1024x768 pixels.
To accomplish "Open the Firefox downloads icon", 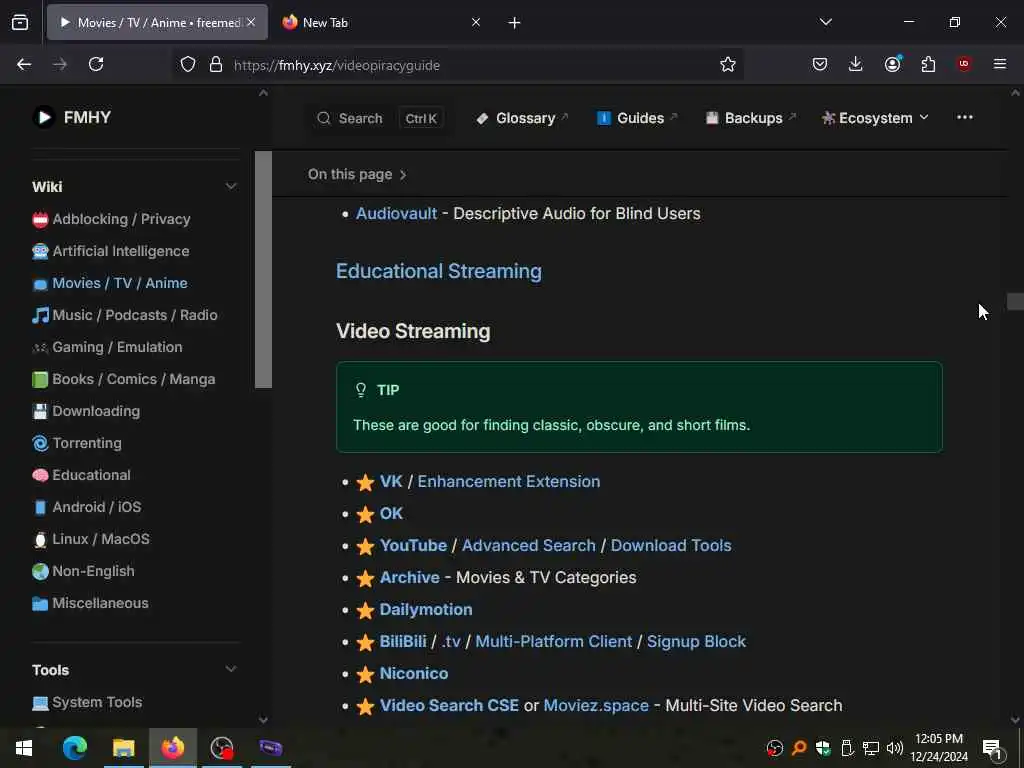I will pos(856,64).
